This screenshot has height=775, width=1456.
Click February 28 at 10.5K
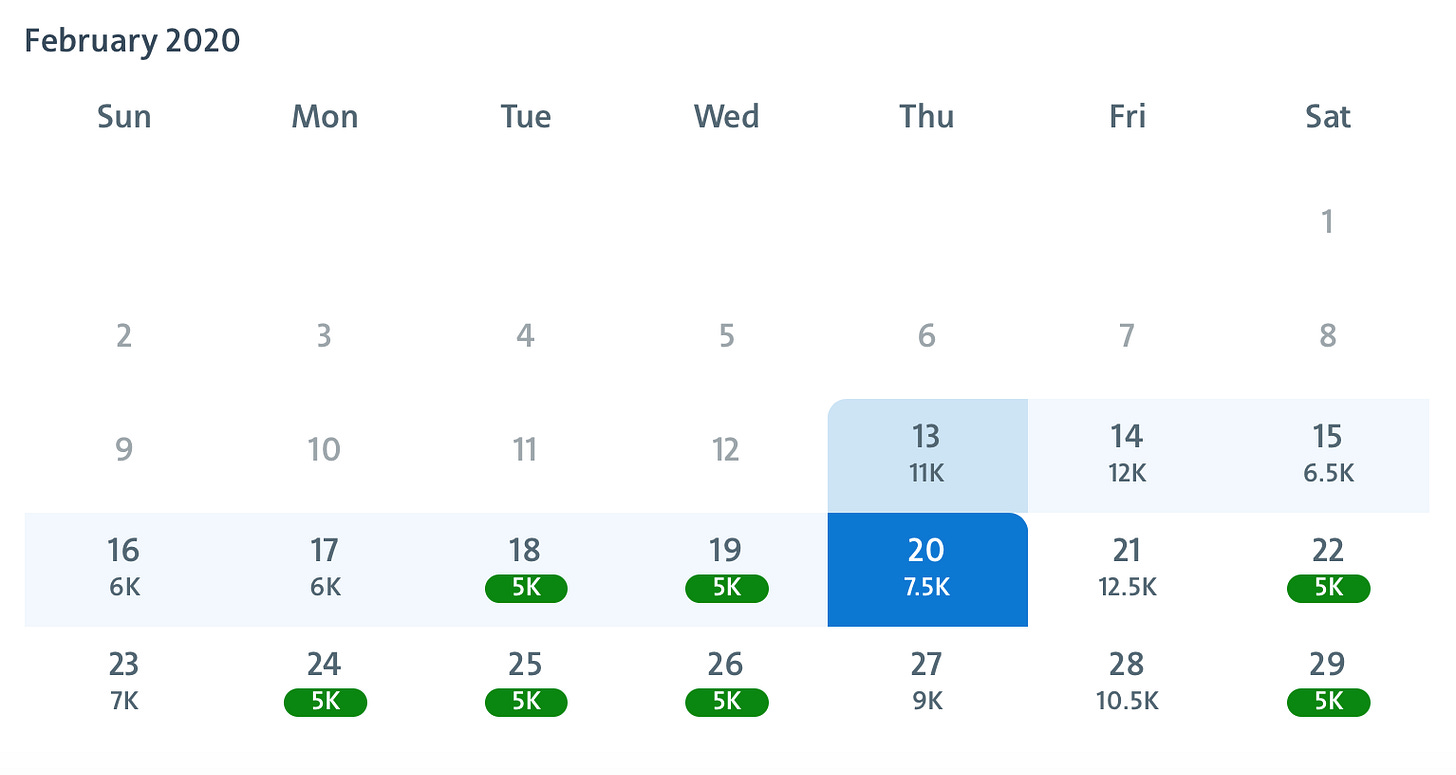click(1127, 682)
